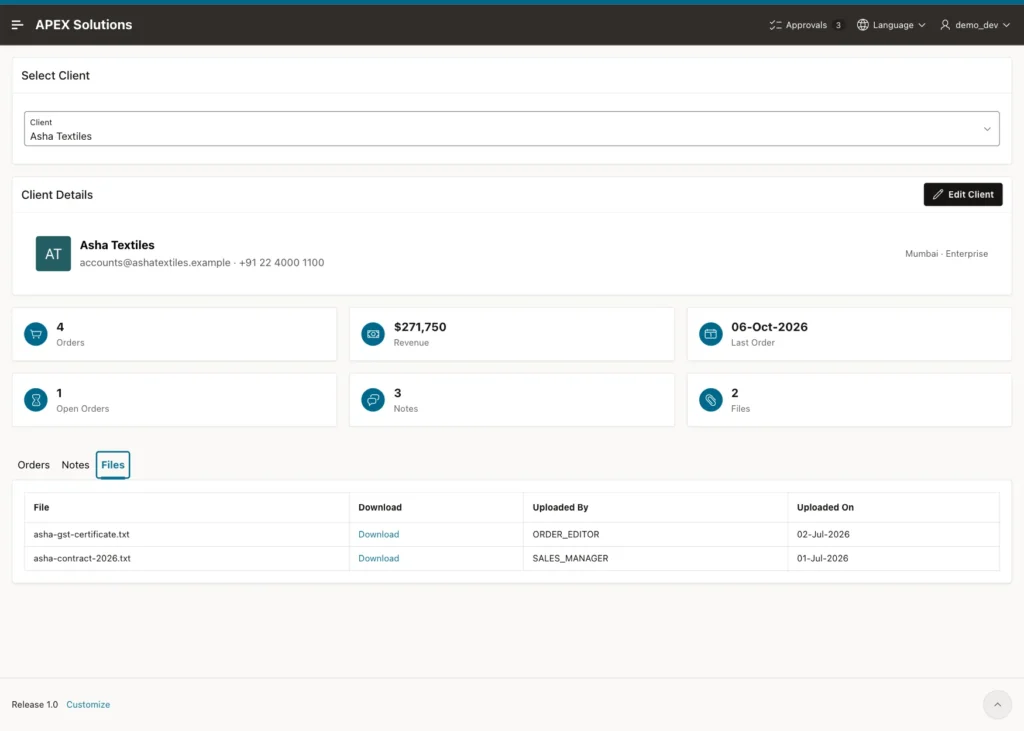The height and width of the screenshot is (731, 1024).
Task: Click the Language globe icon
Action: (863, 25)
